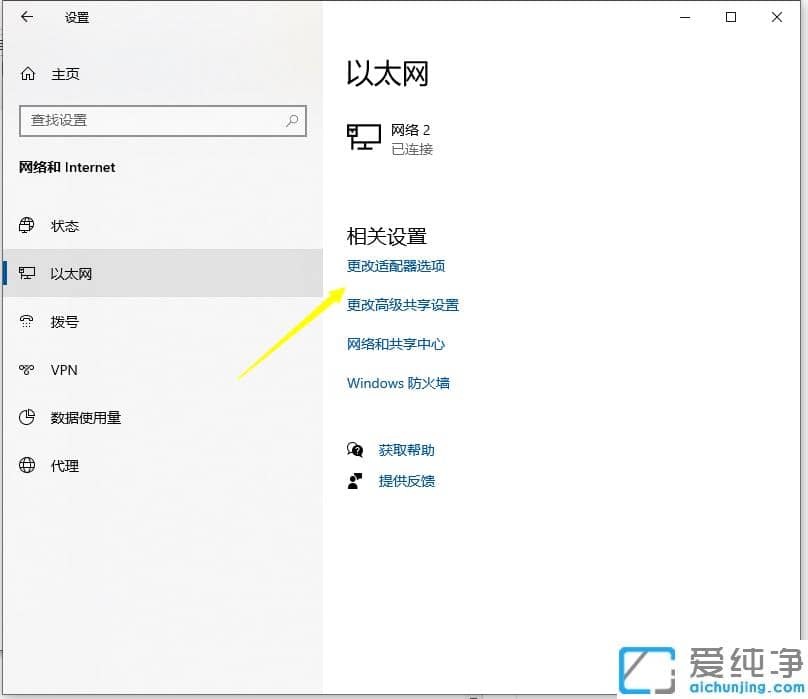
Task: Click the 提供反馈 text link
Action: click(x=406, y=481)
